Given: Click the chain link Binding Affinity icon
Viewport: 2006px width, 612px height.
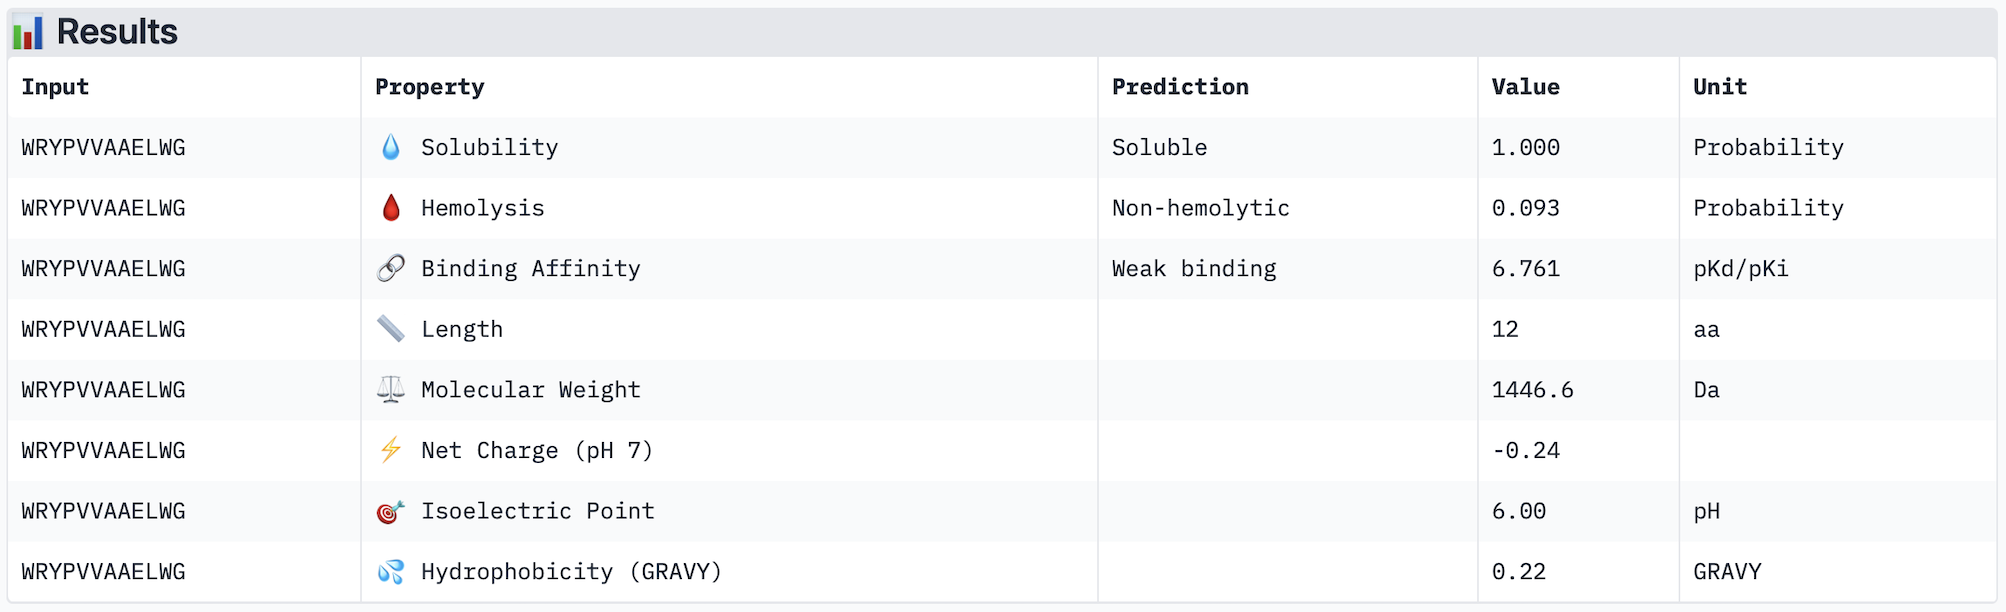Looking at the screenshot, I should click(391, 268).
